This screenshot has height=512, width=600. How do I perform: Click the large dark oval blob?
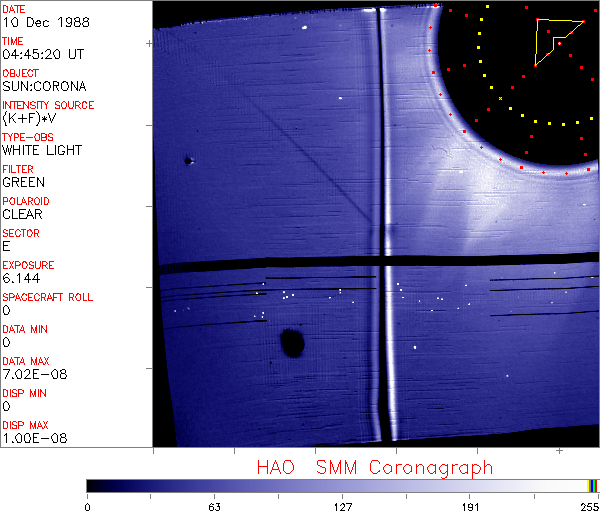tap(292, 343)
